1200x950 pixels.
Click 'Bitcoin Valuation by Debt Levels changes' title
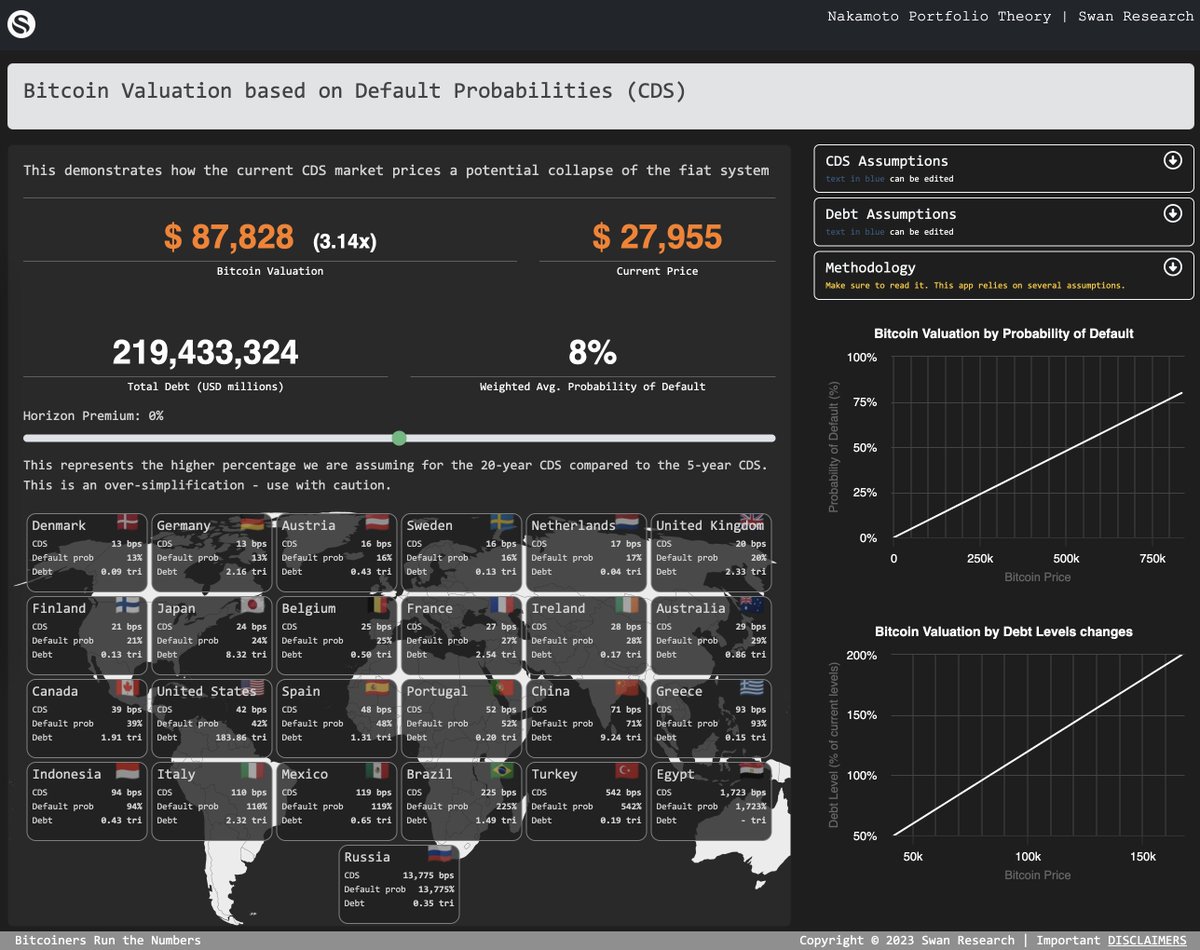pyautogui.click(x=1004, y=632)
